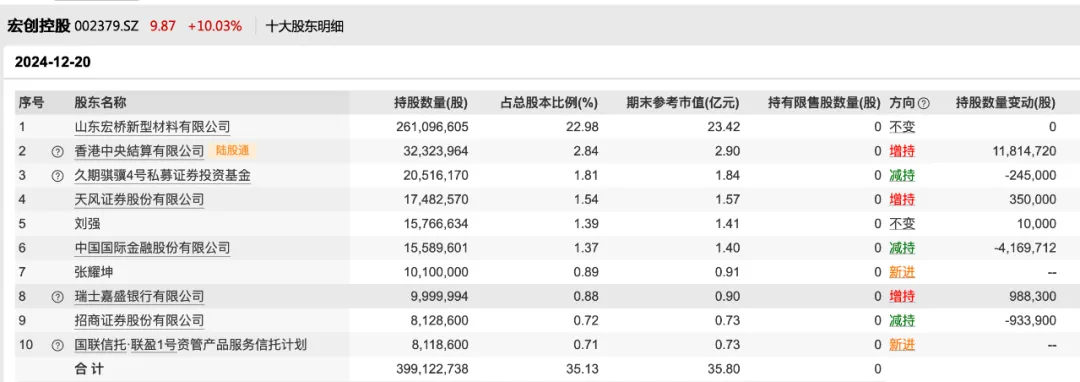Sort by 期末参考市值(亿元) column header
This screenshot has height=382, width=1080.
[683, 103]
